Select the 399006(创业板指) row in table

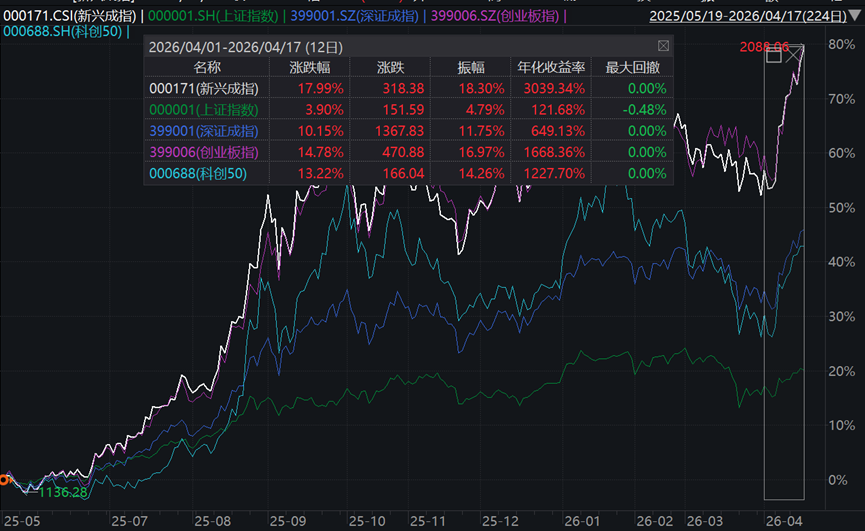[x=203, y=152]
